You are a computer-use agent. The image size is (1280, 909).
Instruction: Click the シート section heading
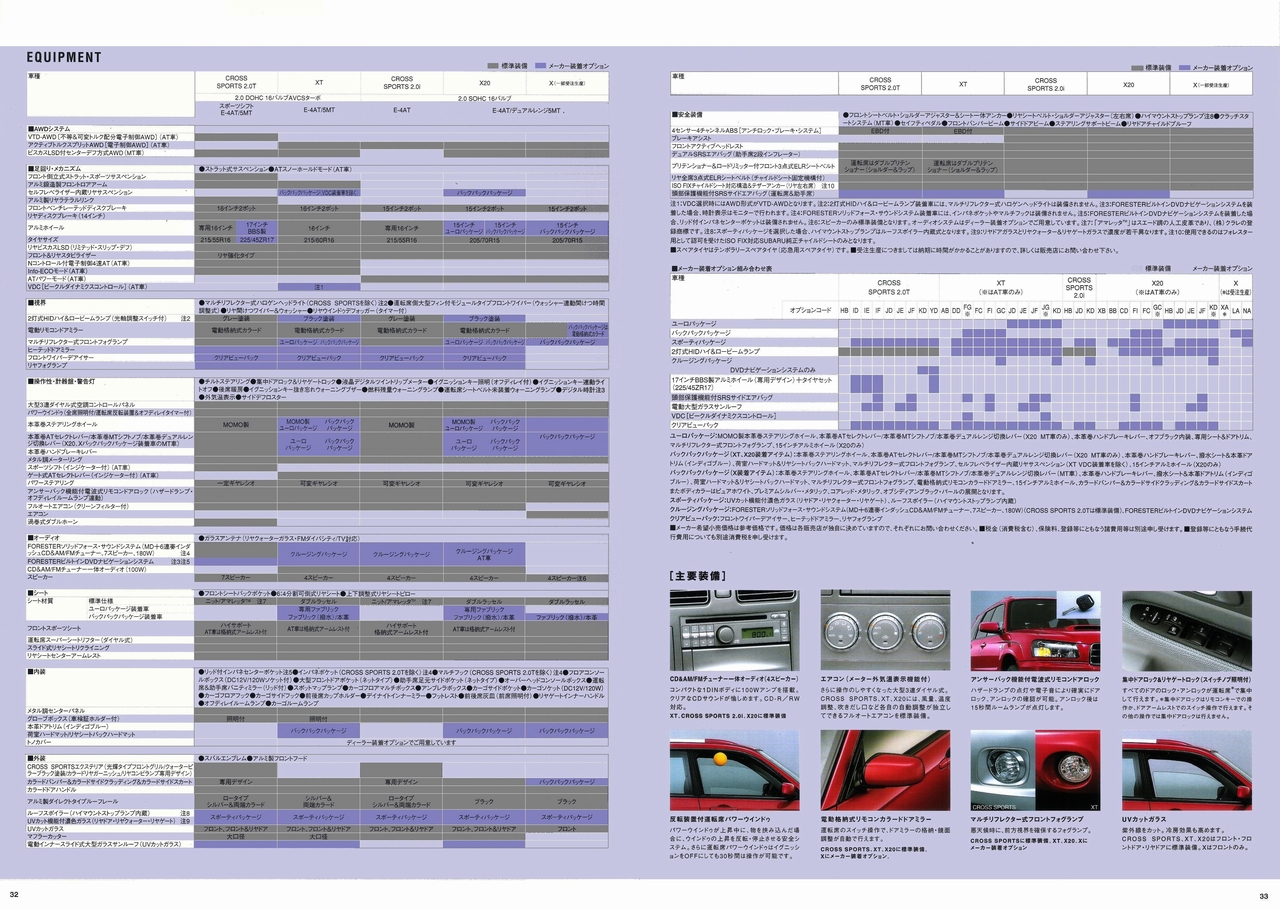[40, 592]
